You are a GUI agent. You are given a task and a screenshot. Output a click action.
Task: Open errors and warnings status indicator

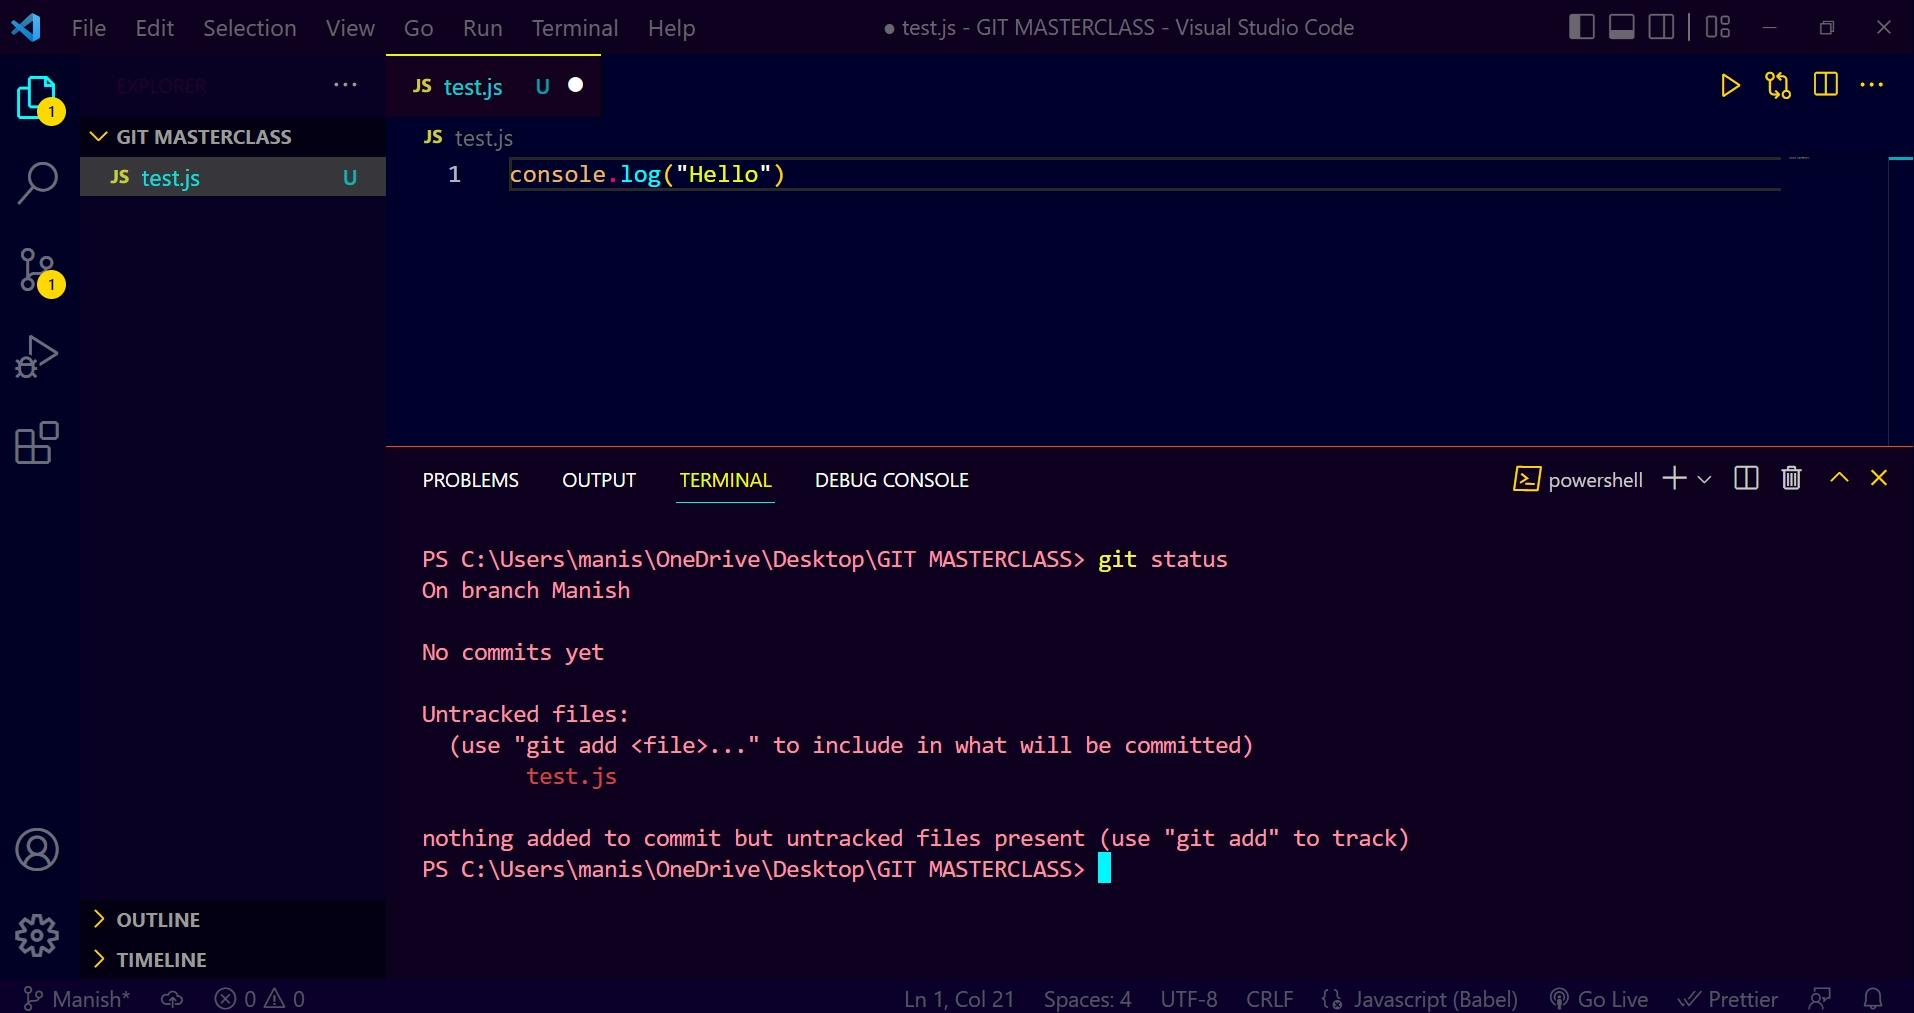click(259, 998)
